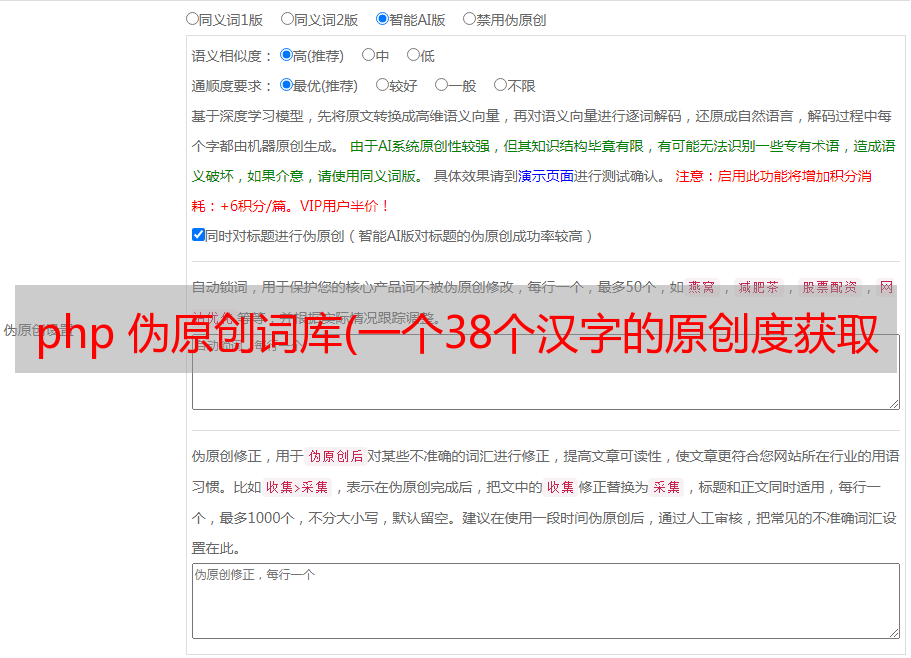911x658 pixels.
Task: Set 语义相似度 to 中
Action: click(368, 55)
